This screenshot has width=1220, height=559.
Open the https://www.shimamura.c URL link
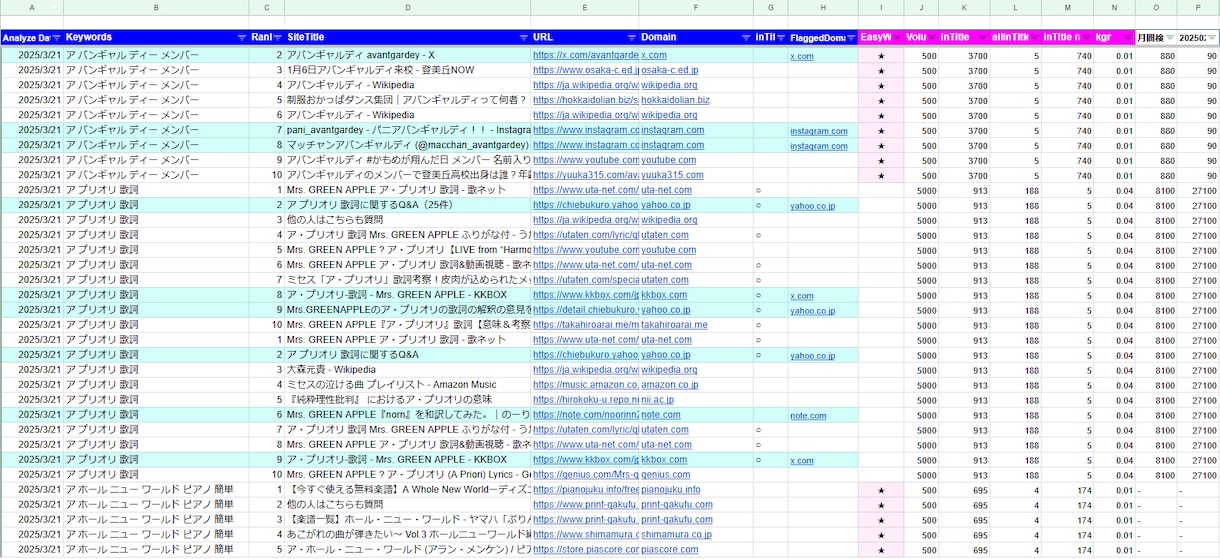pos(585,535)
